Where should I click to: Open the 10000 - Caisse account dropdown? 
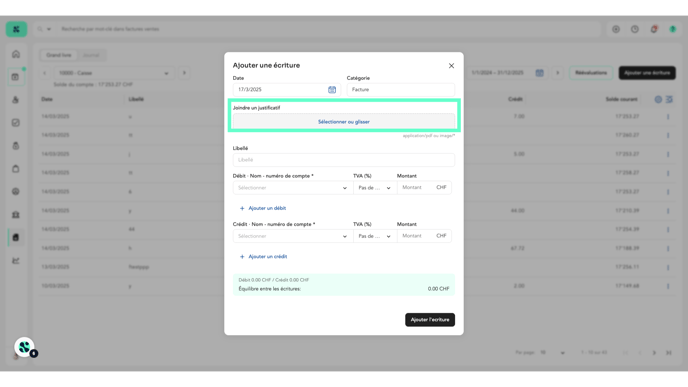coord(114,73)
